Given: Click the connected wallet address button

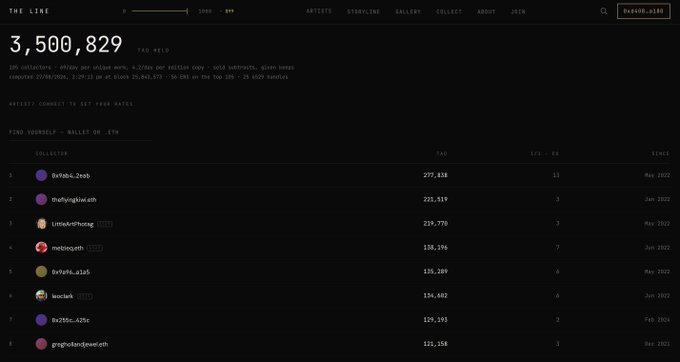Looking at the screenshot, I should tap(644, 11).
